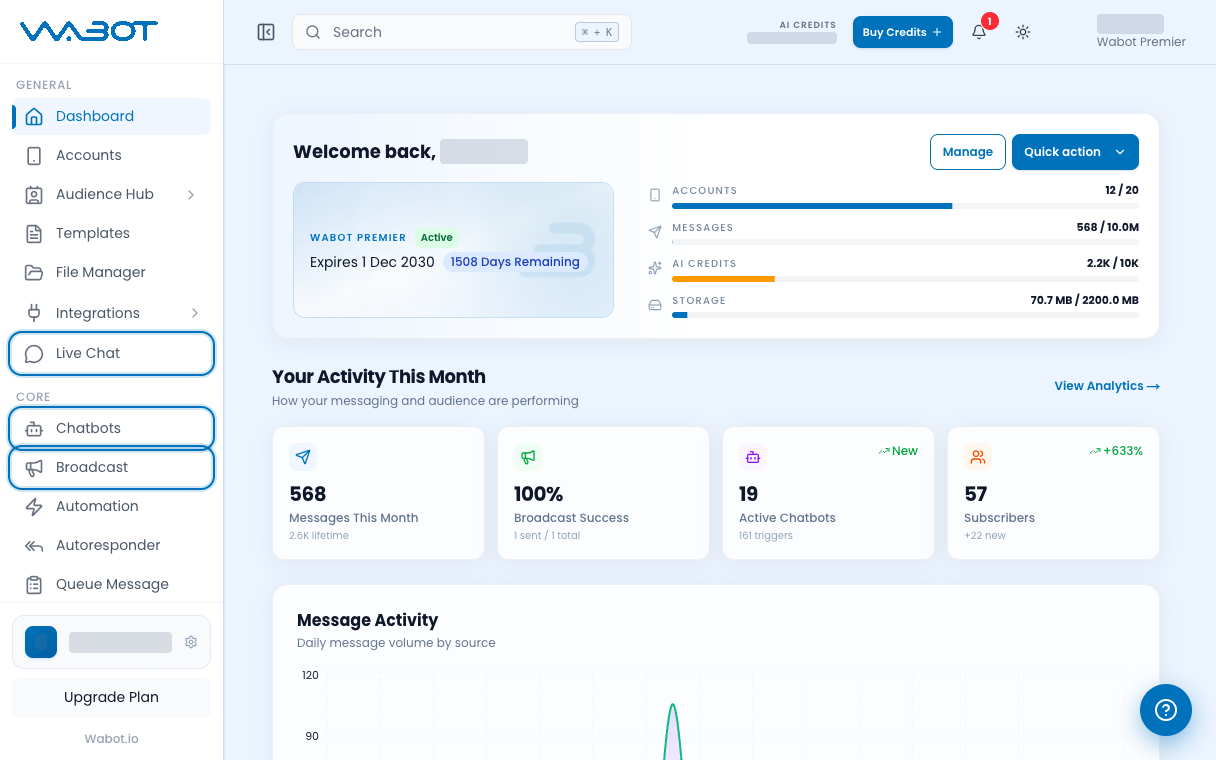This screenshot has width=1216, height=760.
Task: Follow the View Analytics link
Action: click(1107, 386)
